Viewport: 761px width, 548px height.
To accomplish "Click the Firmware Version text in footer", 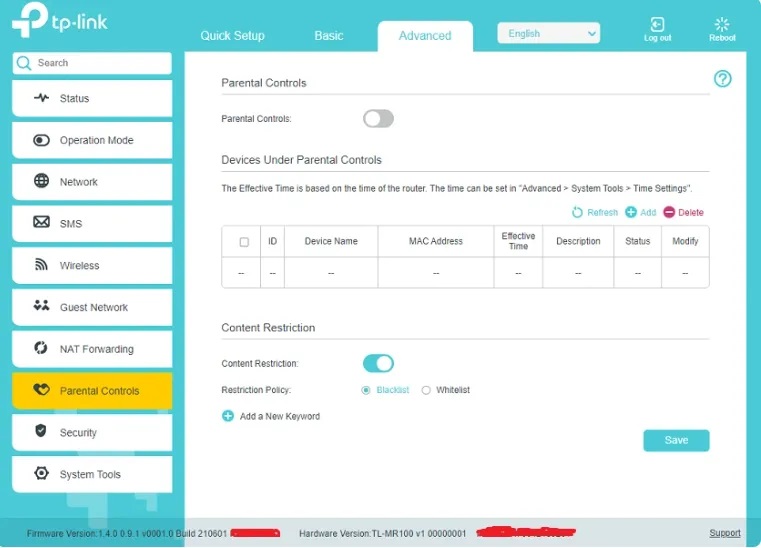I will 127,533.
